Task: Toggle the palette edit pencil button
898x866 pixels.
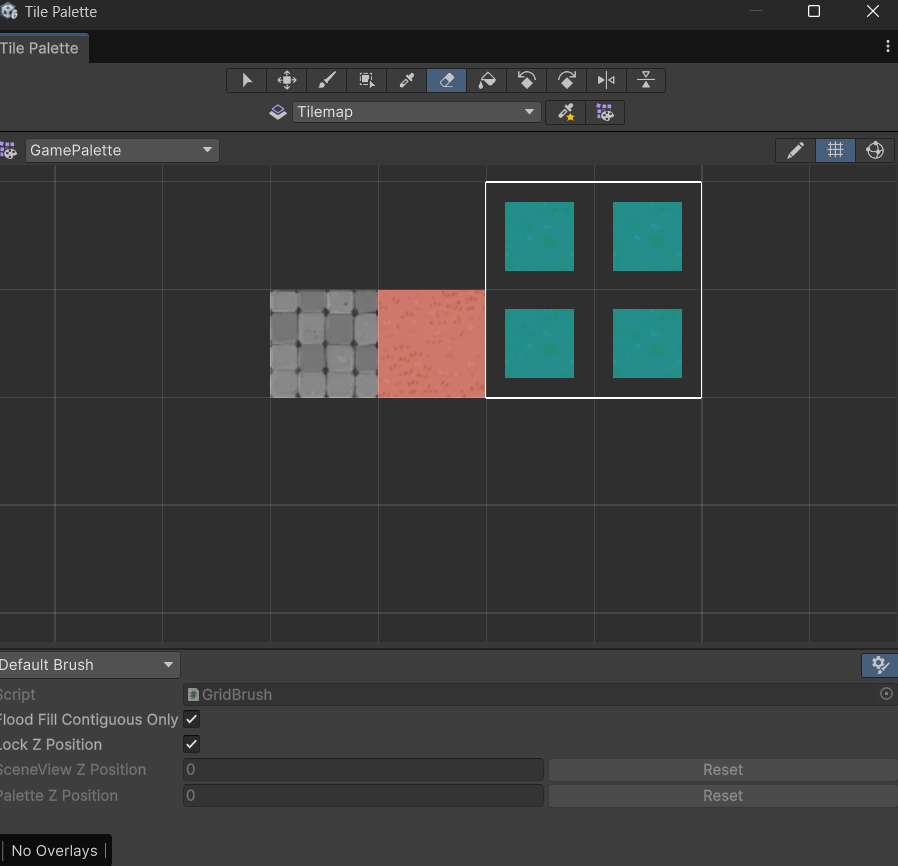Action: click(x=795, y=150)
